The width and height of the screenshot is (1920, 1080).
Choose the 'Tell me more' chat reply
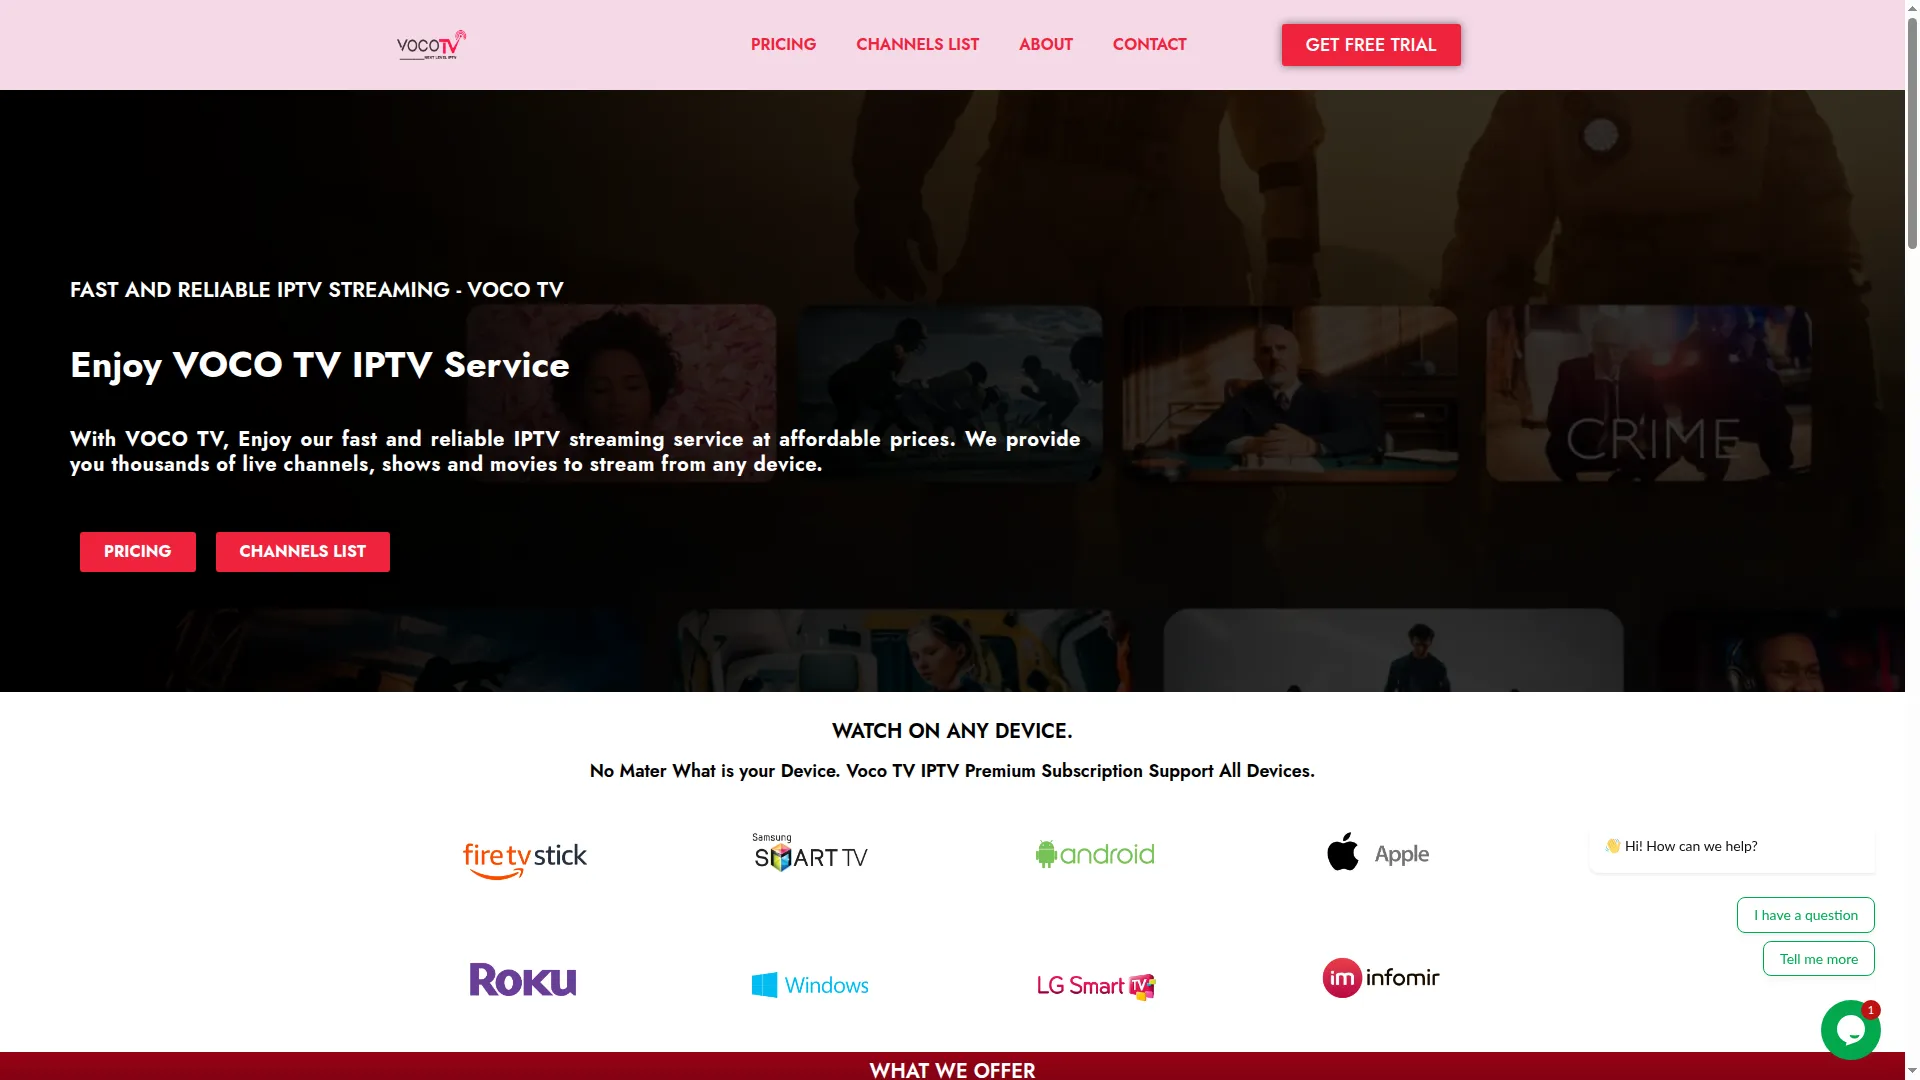[x=1818, y=959]
